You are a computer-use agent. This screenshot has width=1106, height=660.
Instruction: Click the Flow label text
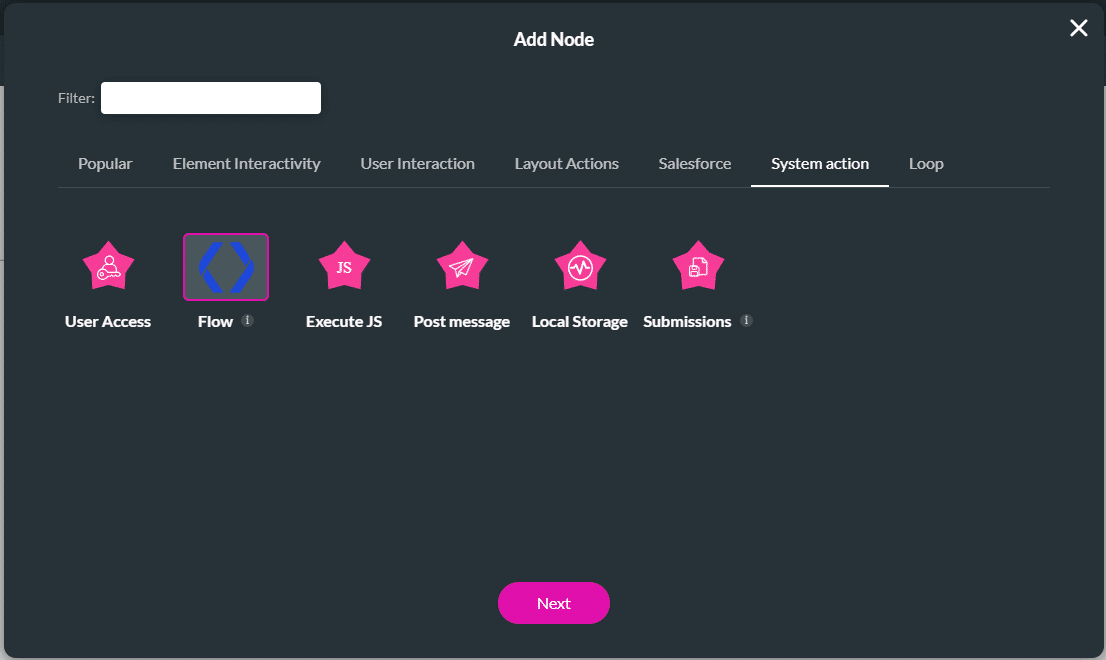(x=214, y=321)
